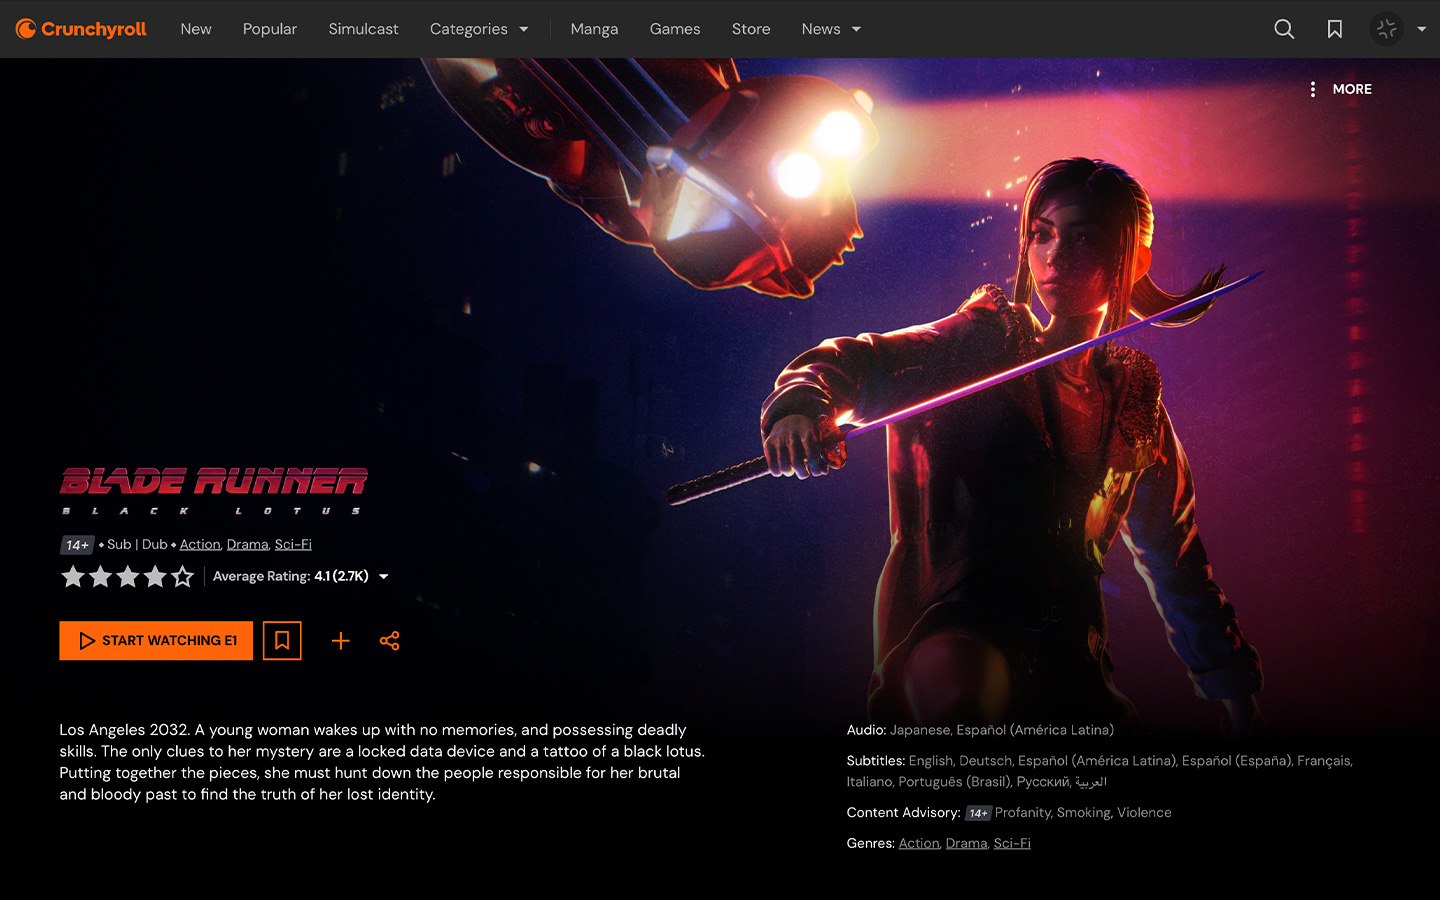Open the Sci-Fi tag under the title

[x=293, y=544]
